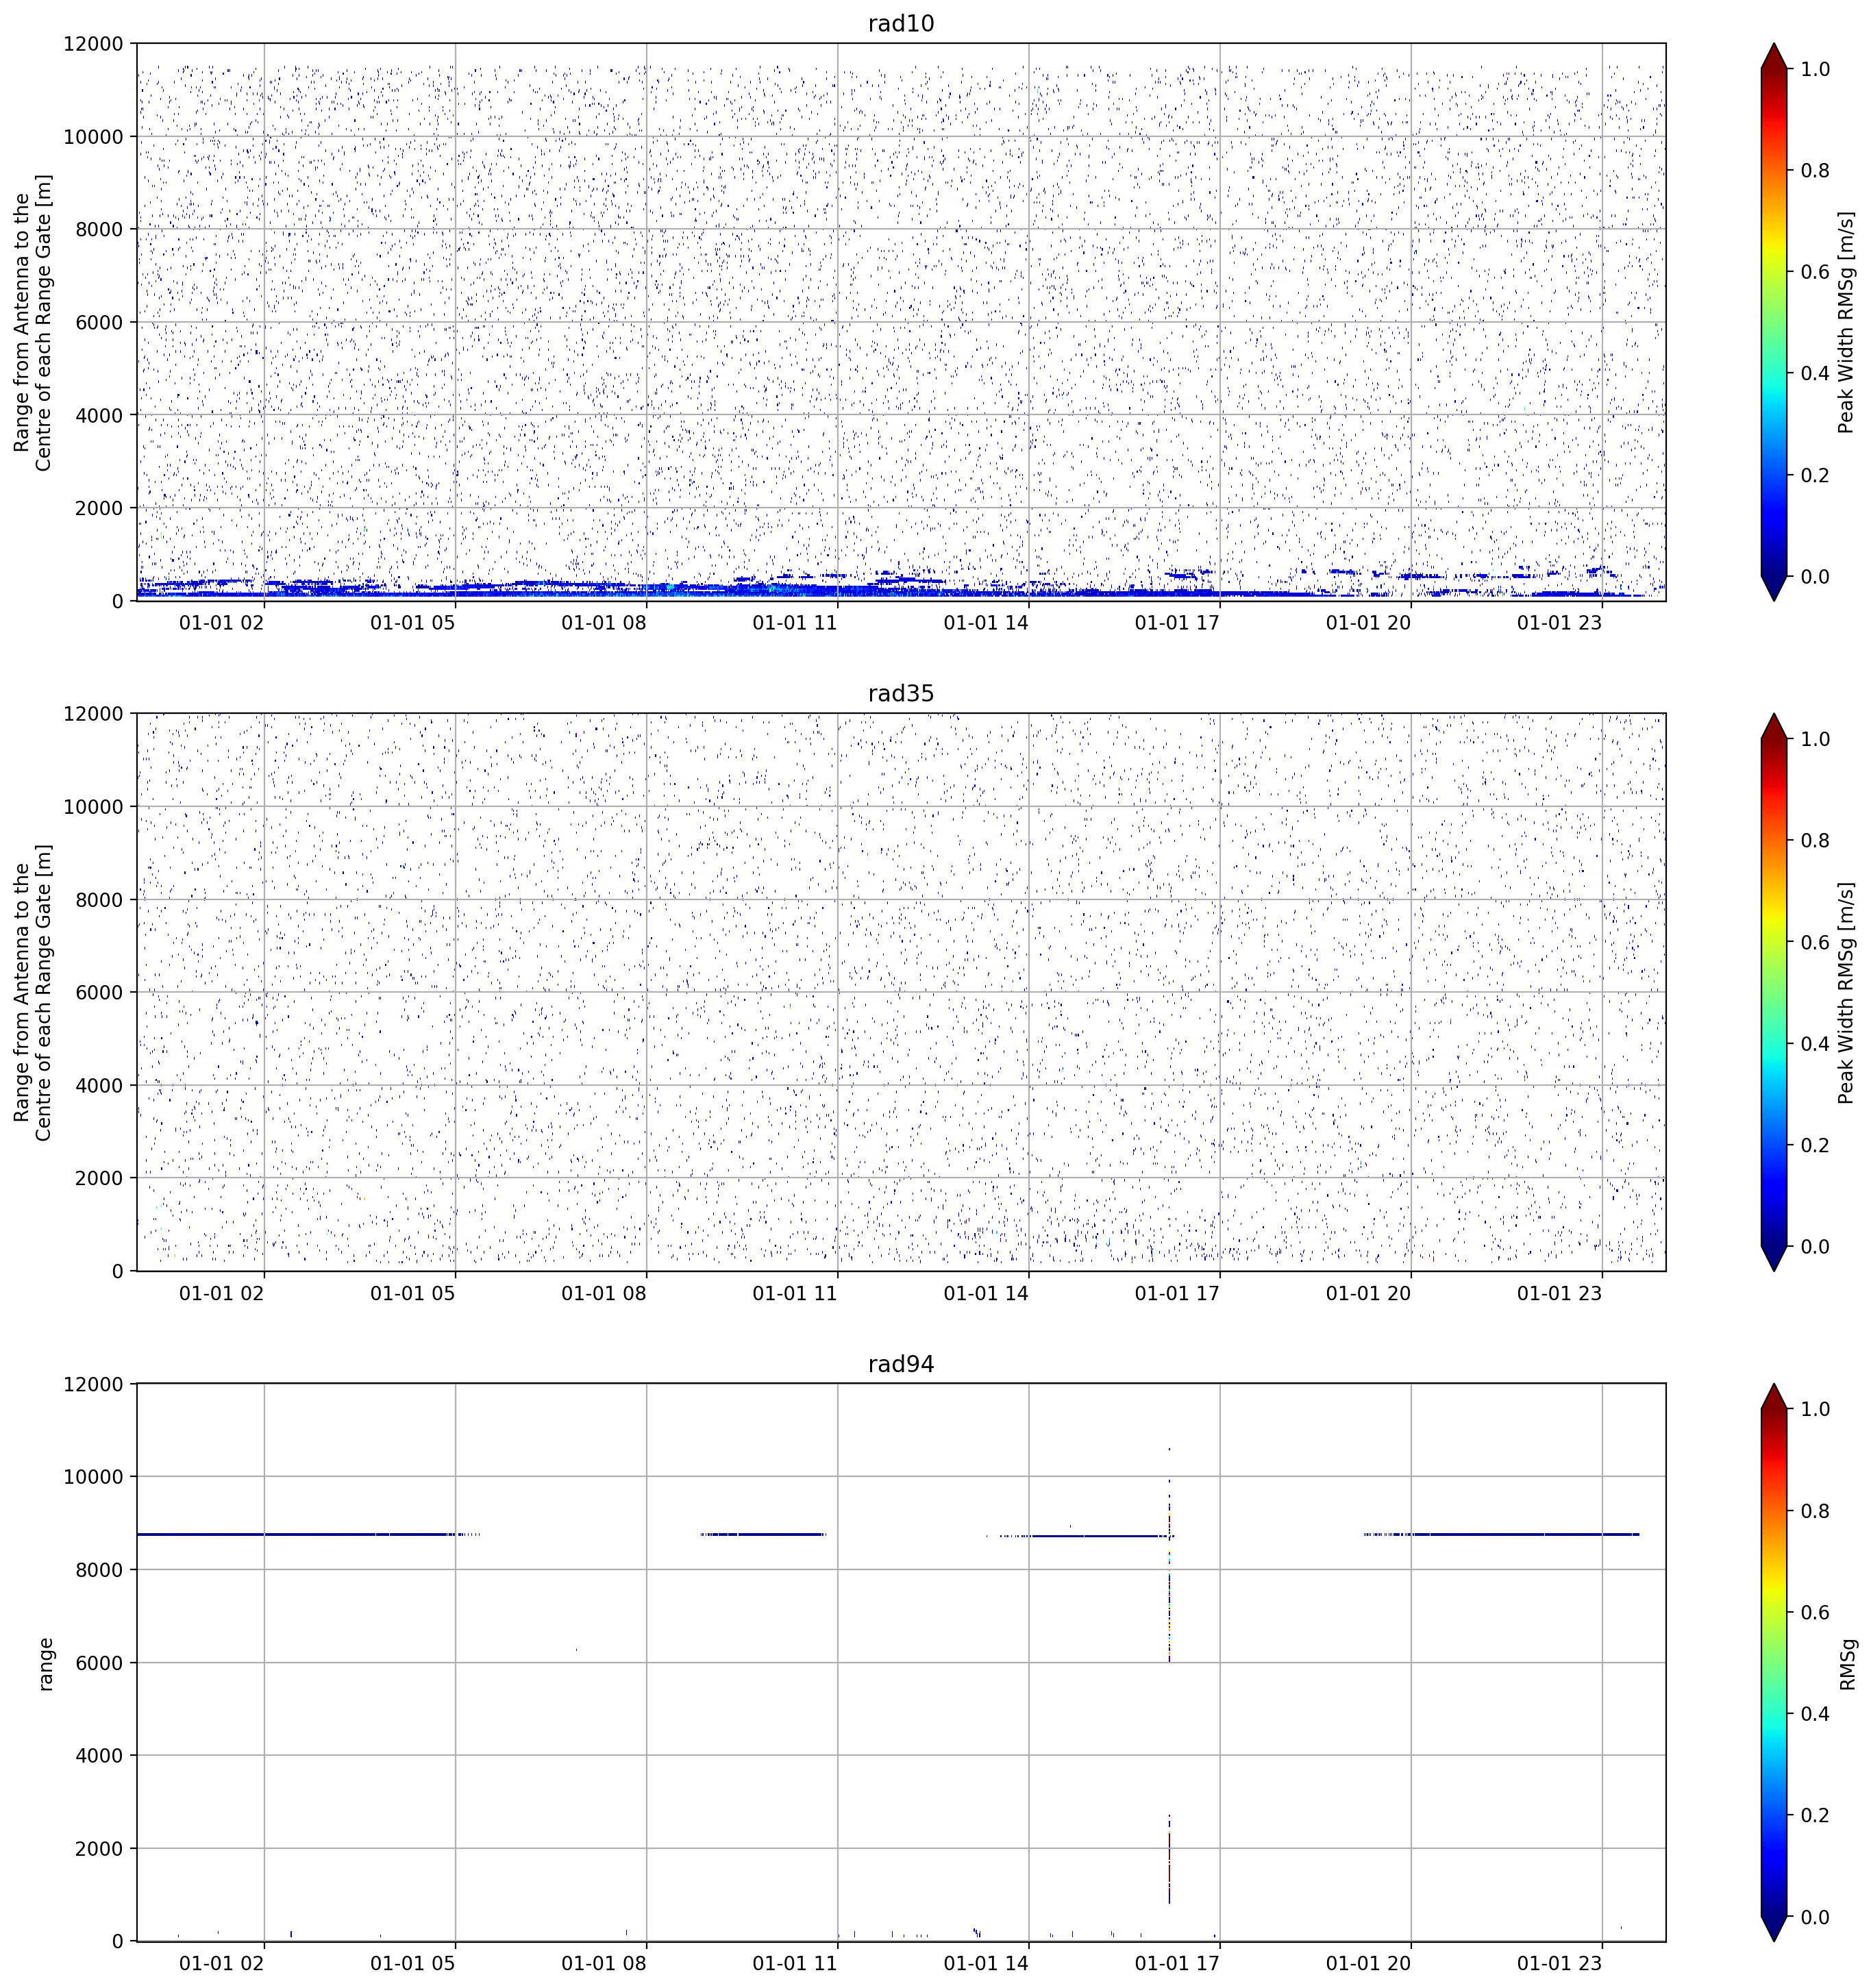Click the 0.0 tick on rad94 colorbar
This screenshot has height=1988, width=1871.
[1815, 1917]
